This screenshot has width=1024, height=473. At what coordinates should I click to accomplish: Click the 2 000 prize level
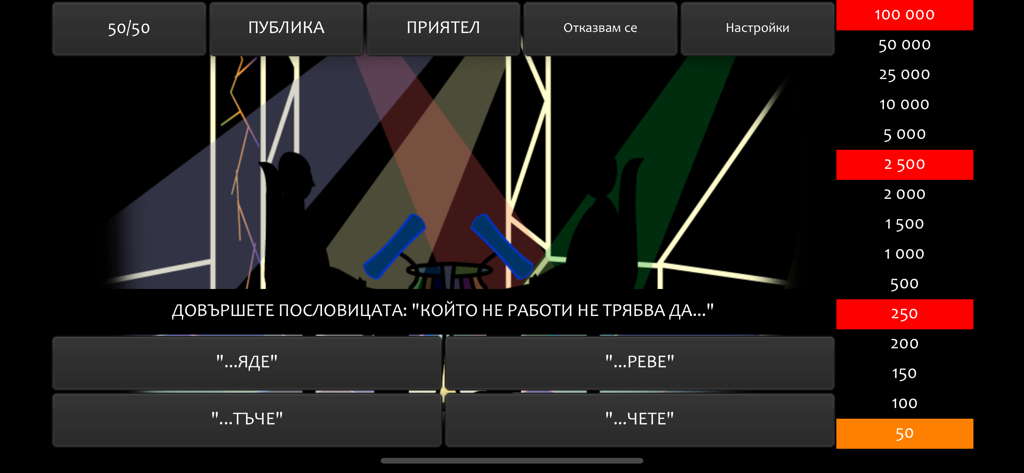(904, 195)
